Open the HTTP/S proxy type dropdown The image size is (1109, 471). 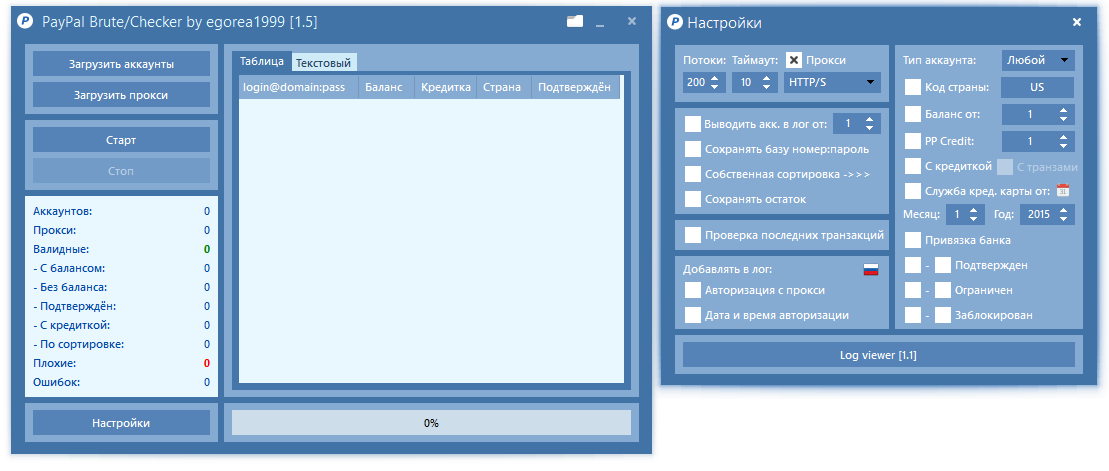click(x=832, y=83)
